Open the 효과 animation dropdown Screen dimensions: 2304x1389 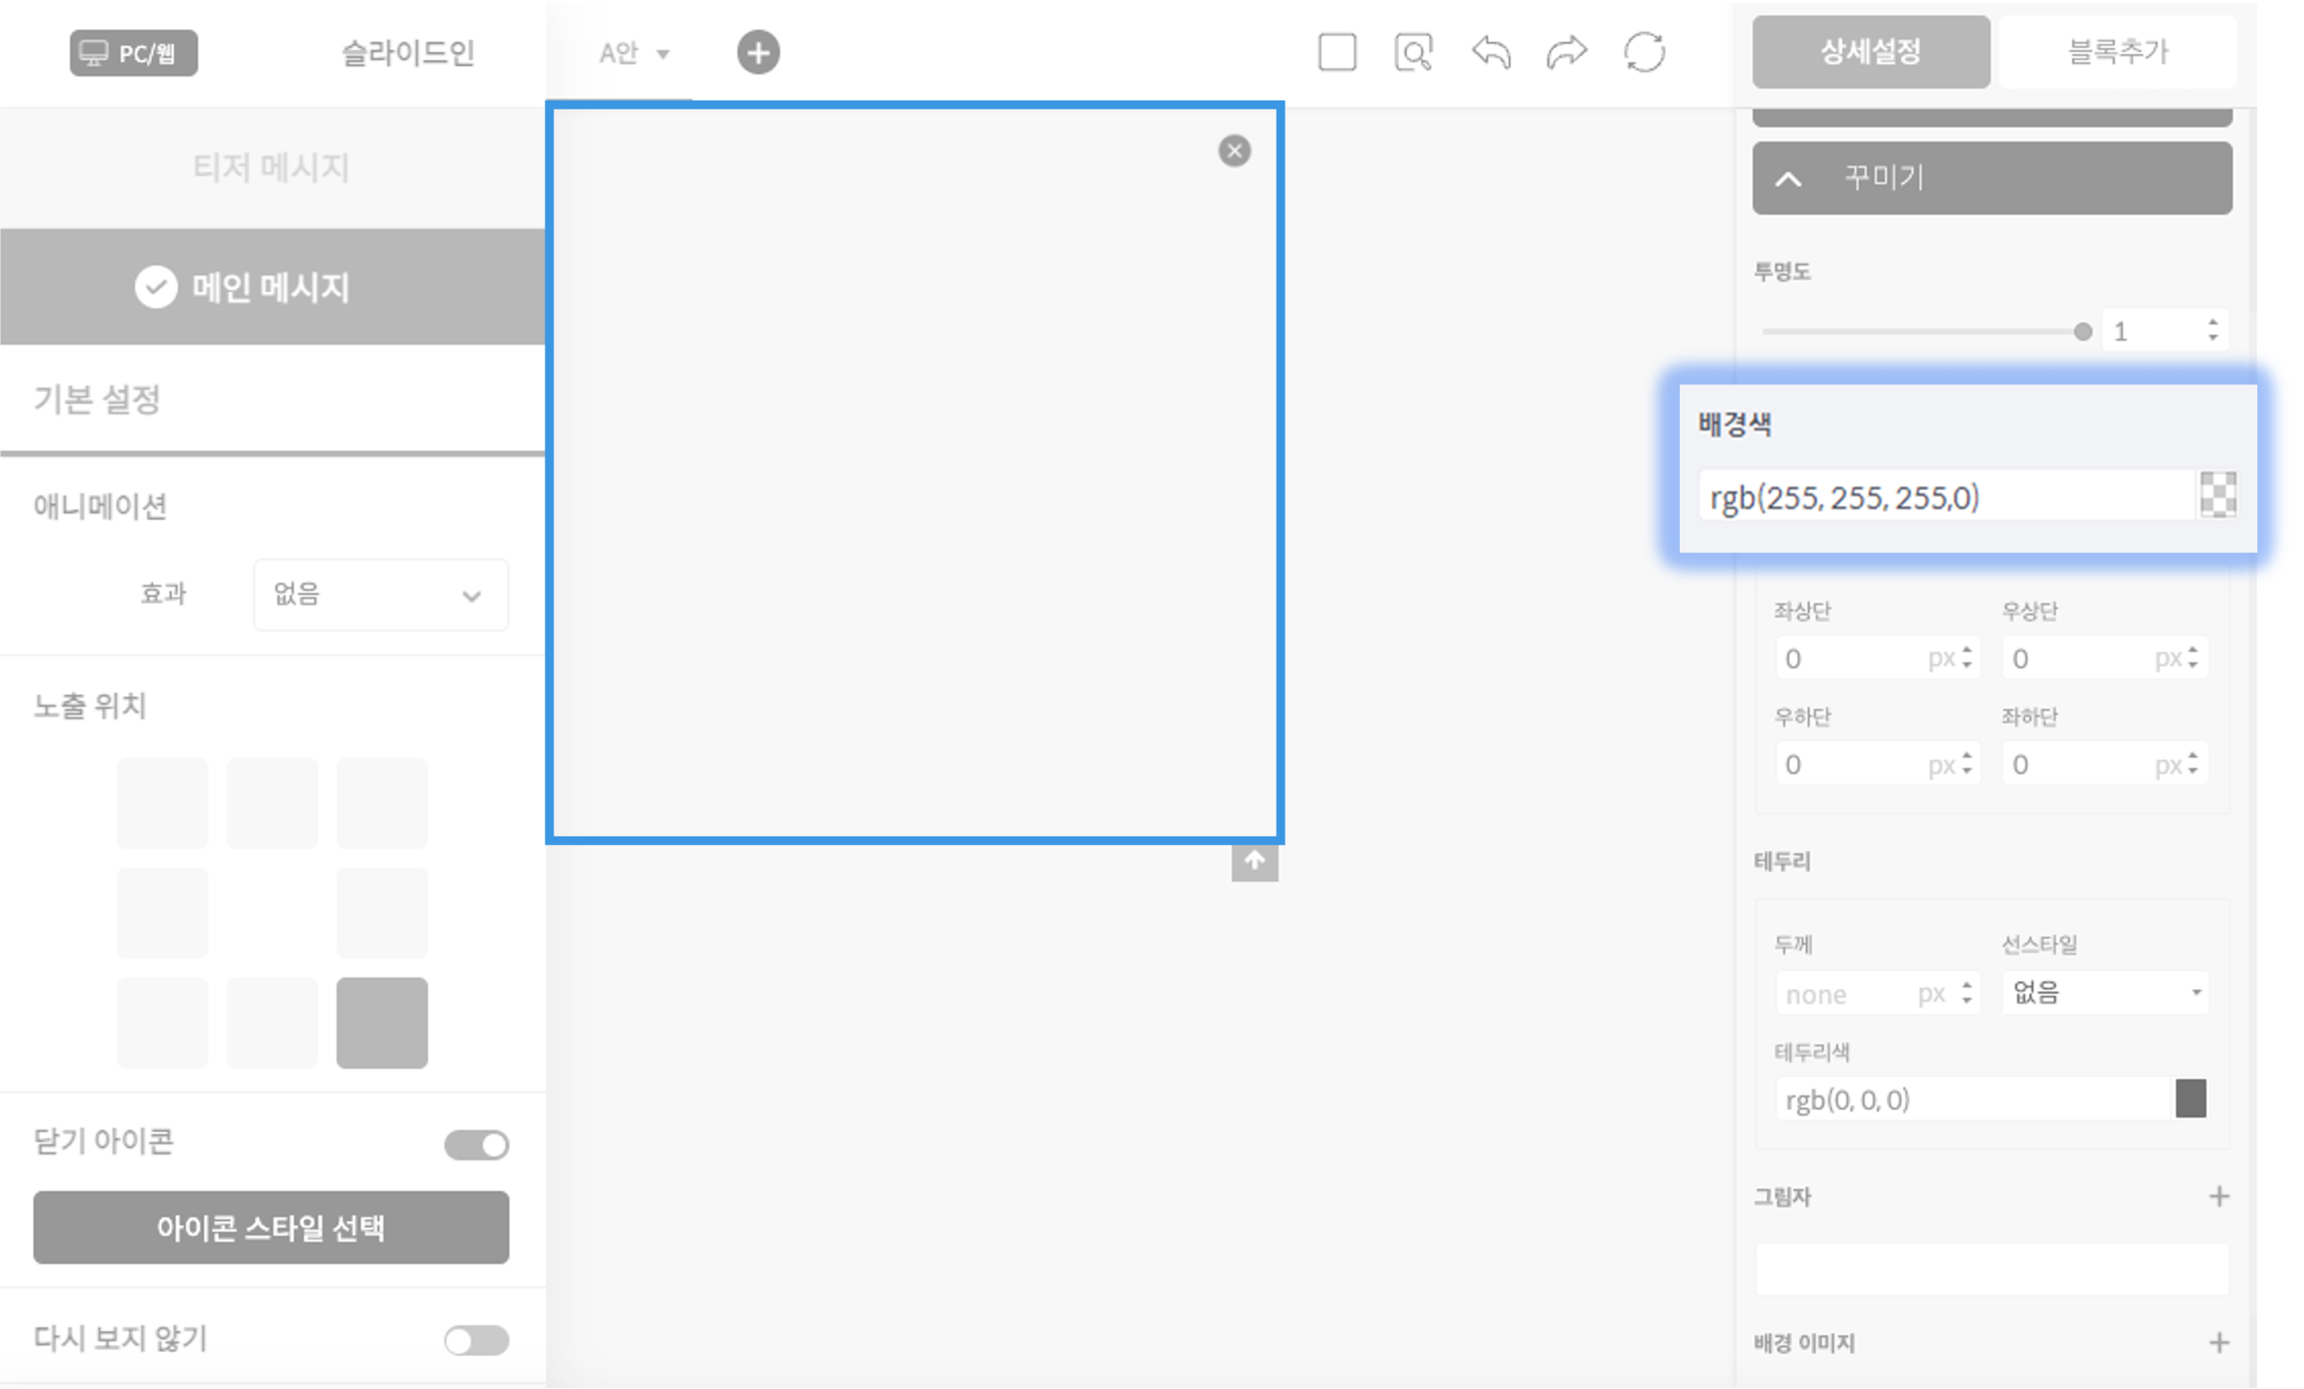(381, 595)
